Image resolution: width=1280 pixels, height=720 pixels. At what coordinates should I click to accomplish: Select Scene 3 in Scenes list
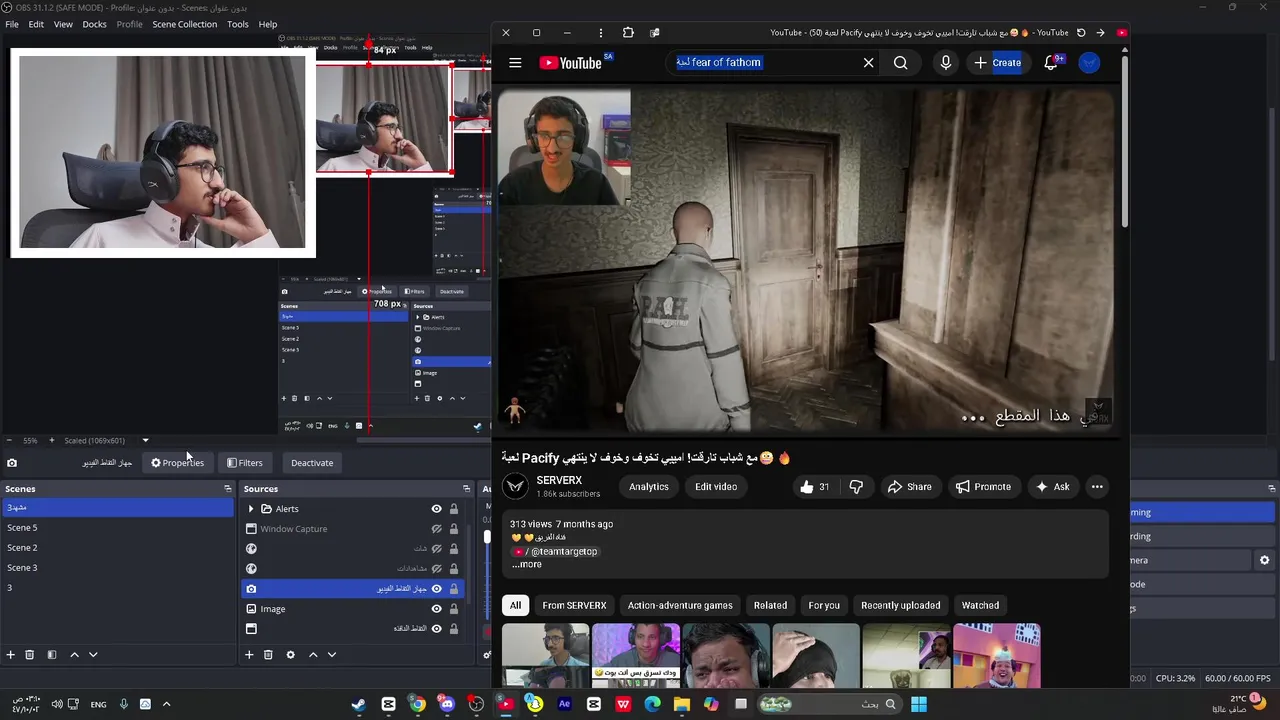(117, 568)
